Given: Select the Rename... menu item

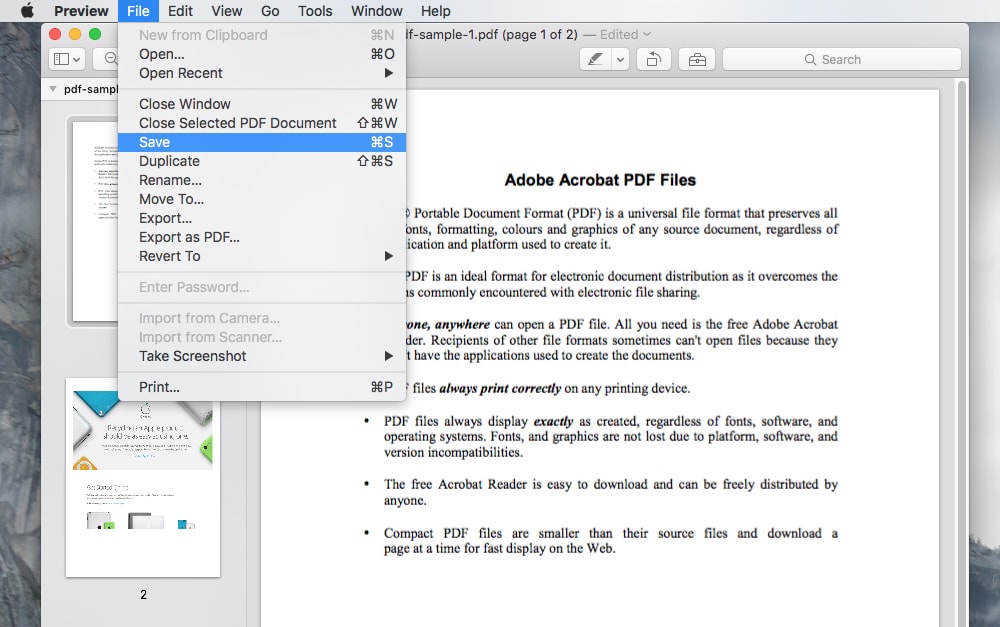Looking at the screenshot, I should click(x=261, y=181).
